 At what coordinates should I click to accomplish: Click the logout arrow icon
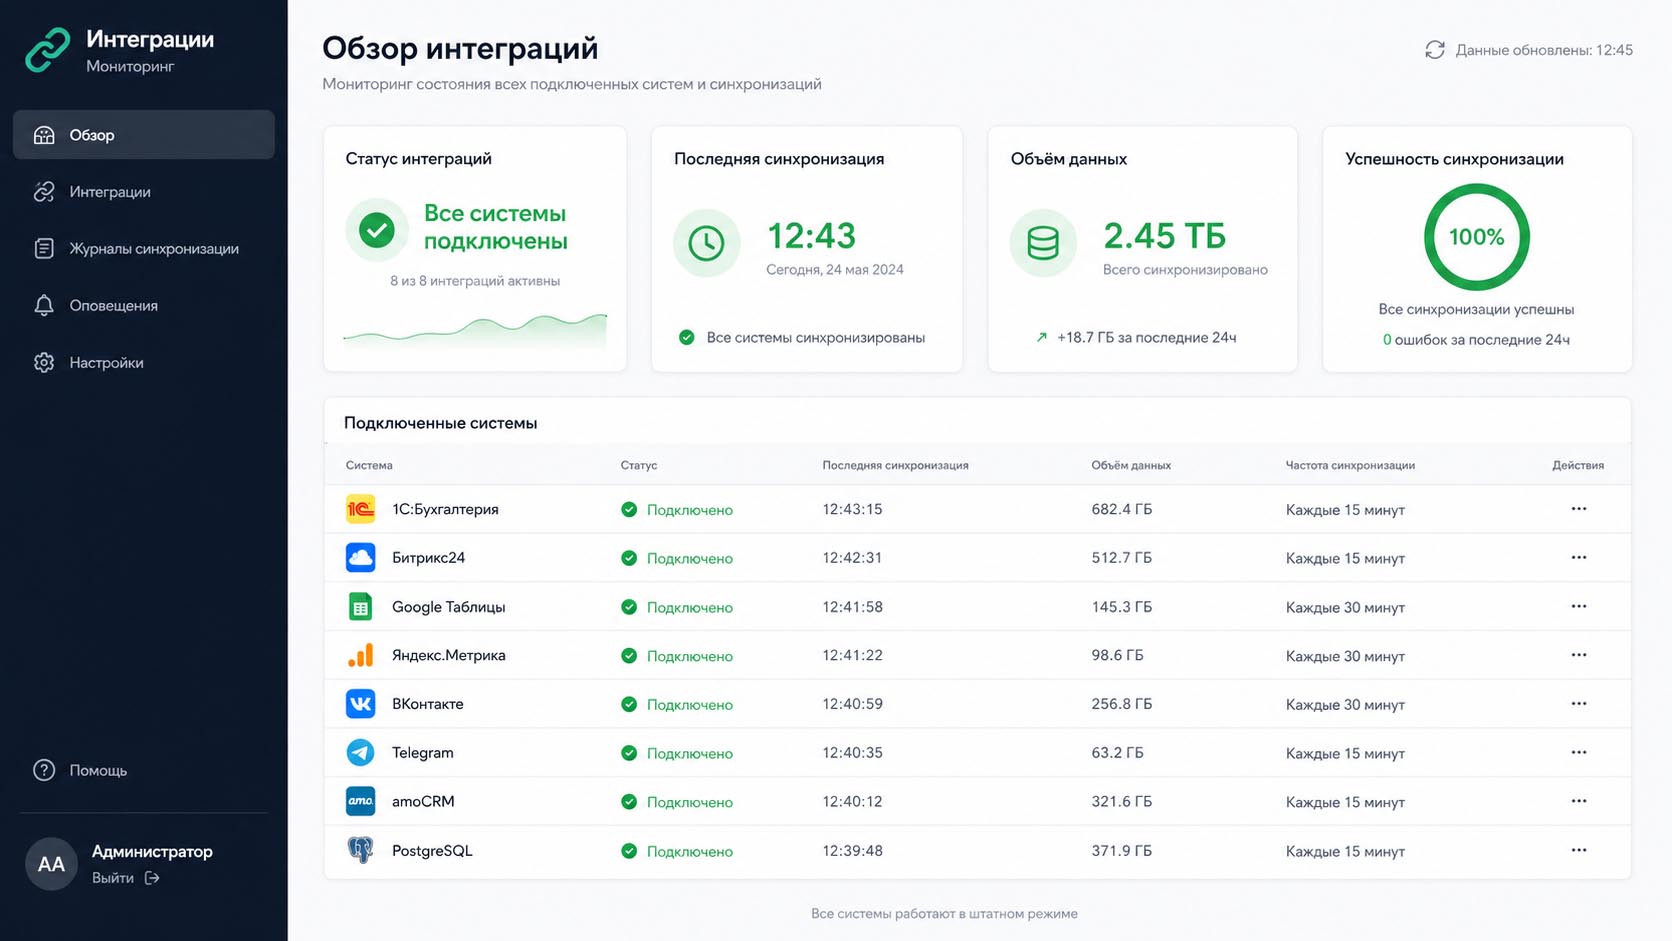pyautogui.click(x=152, y=878)
